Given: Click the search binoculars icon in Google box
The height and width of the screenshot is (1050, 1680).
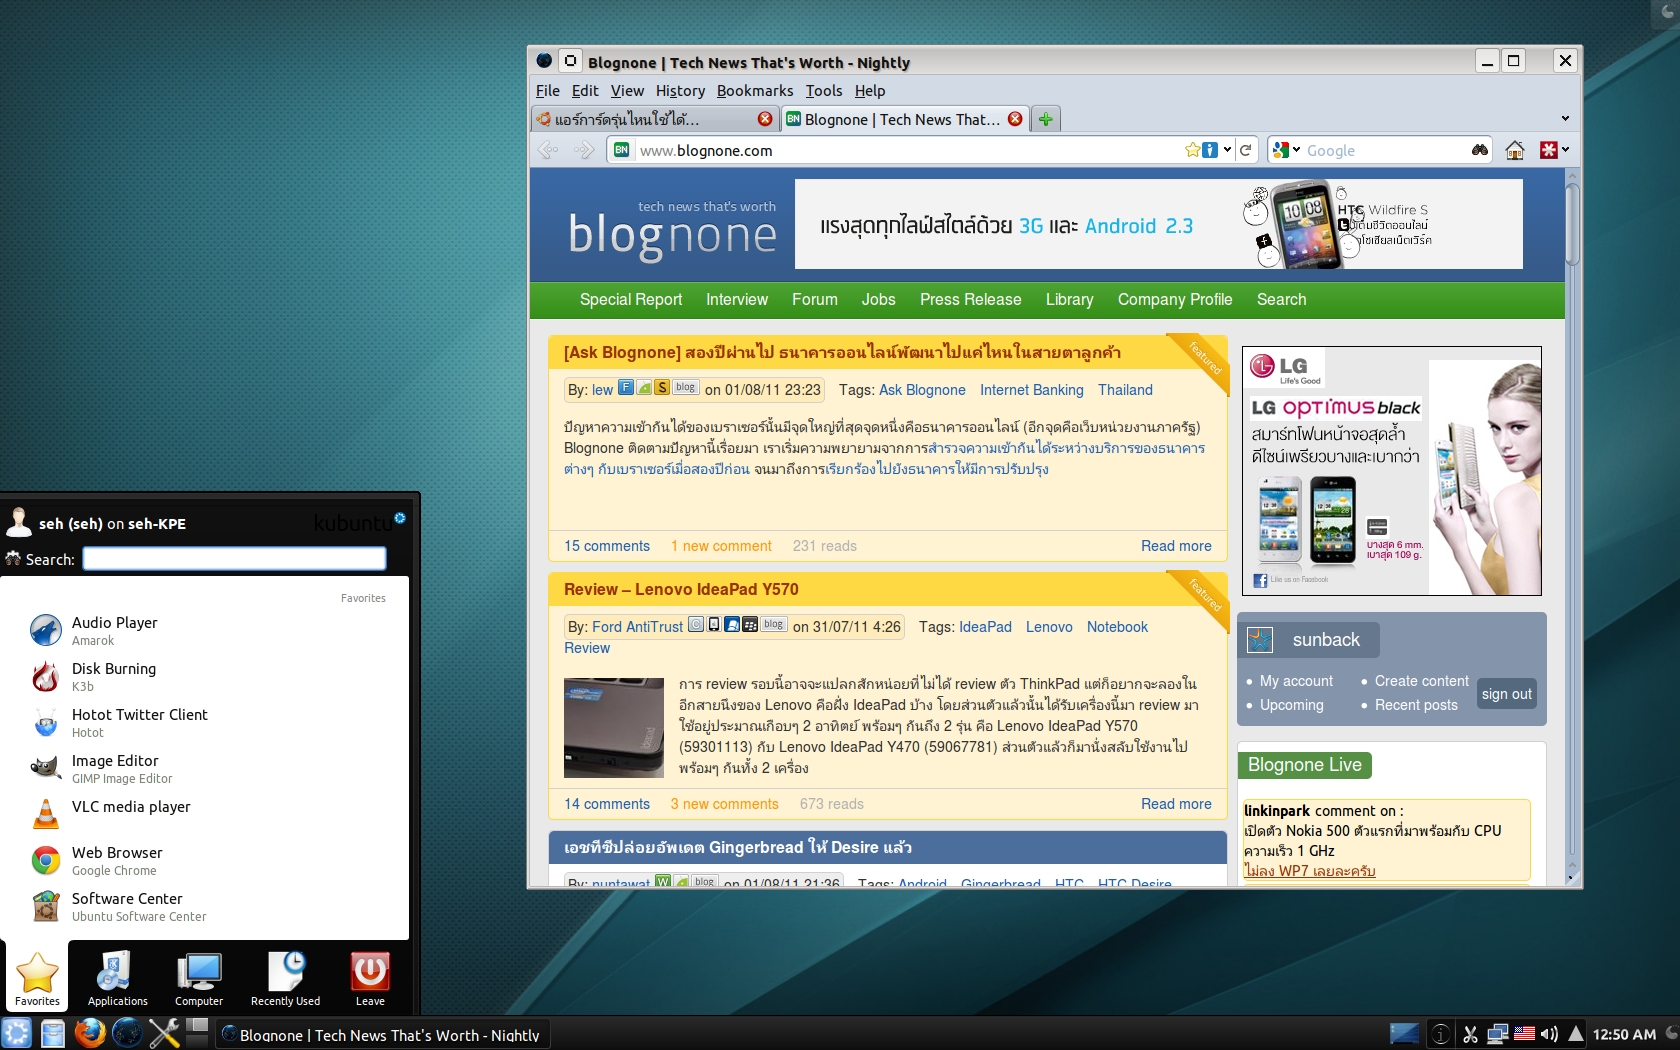Looking at the screenshot, I should (x=1480, y=150).
